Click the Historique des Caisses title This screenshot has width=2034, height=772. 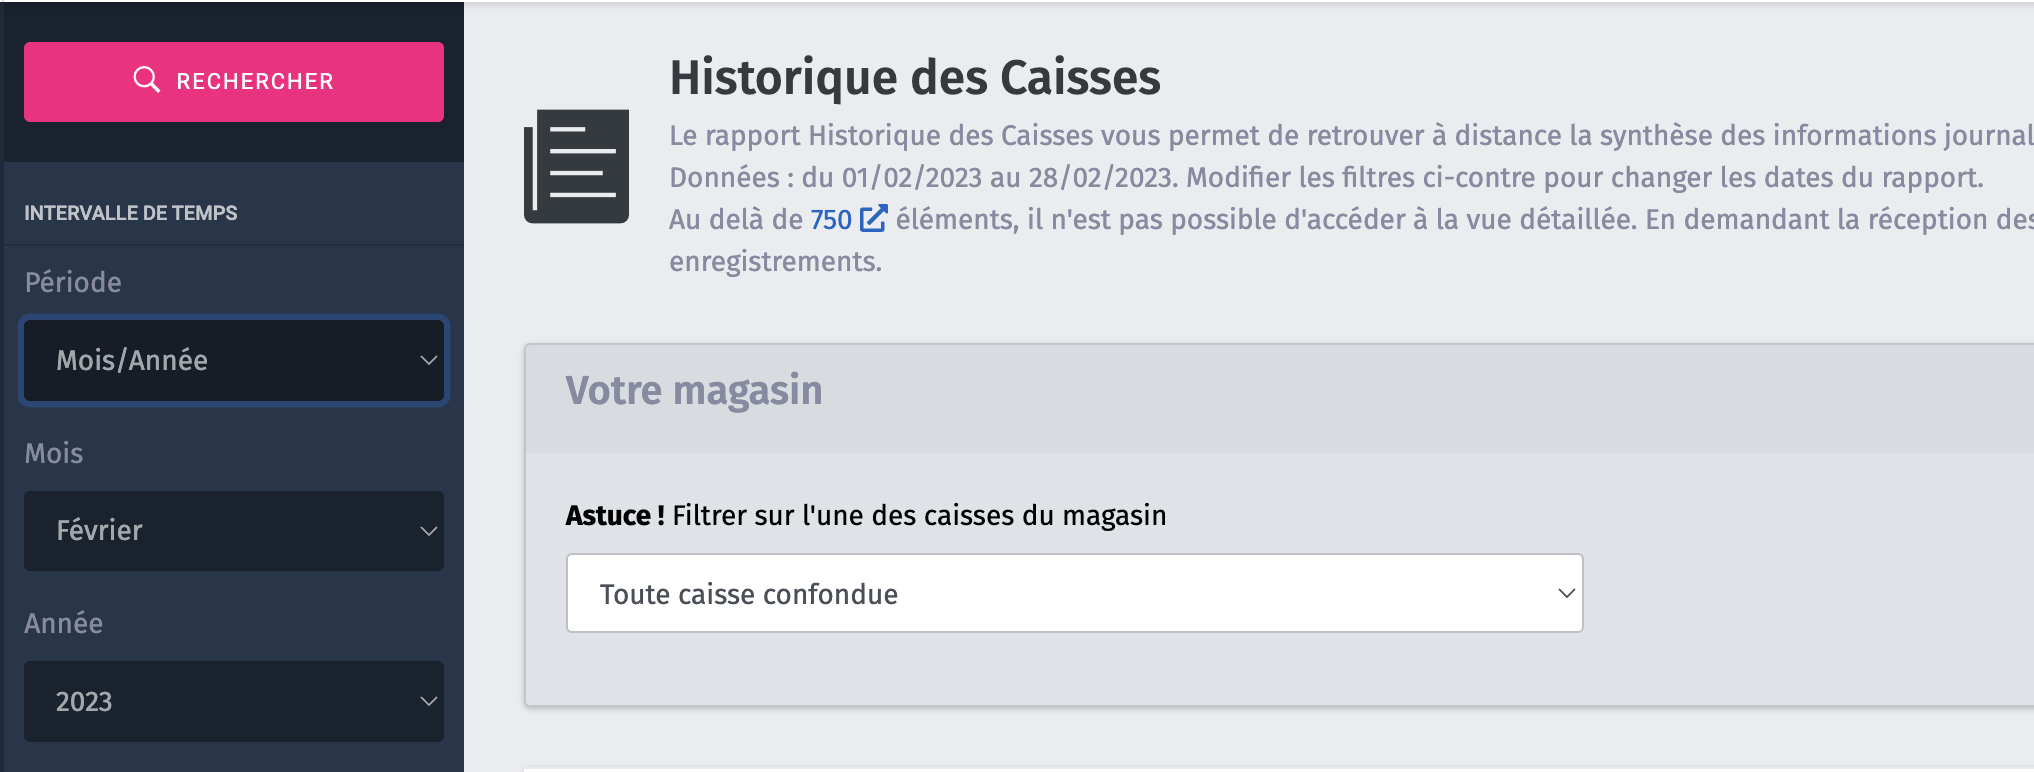click(915, 78)
